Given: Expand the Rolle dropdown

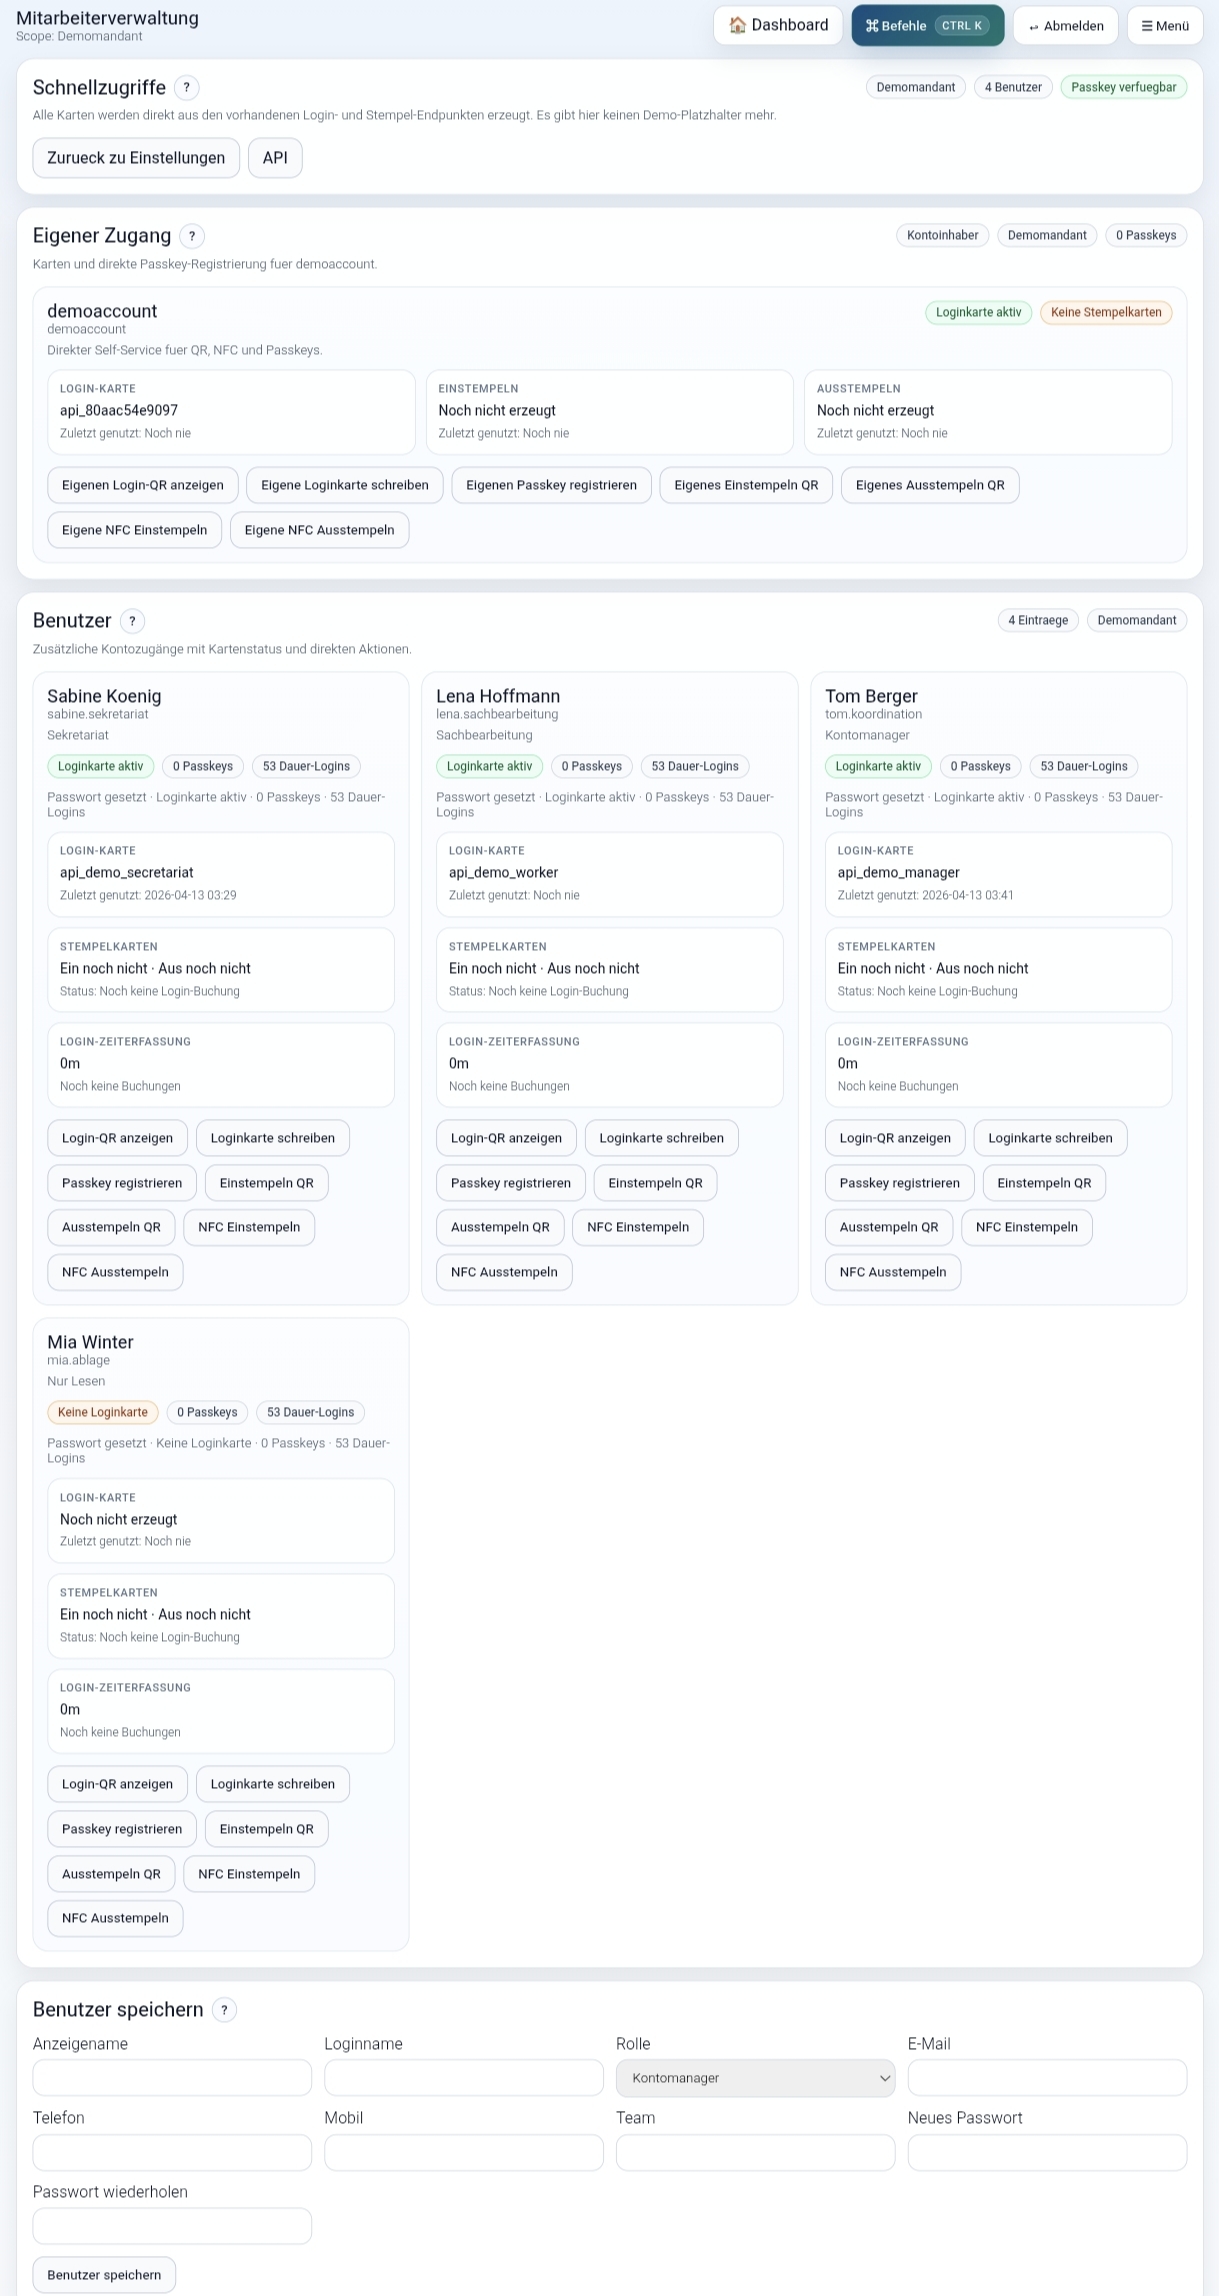Looking at the screenshot, I should pyautogui.click(x=755, y=2078).
